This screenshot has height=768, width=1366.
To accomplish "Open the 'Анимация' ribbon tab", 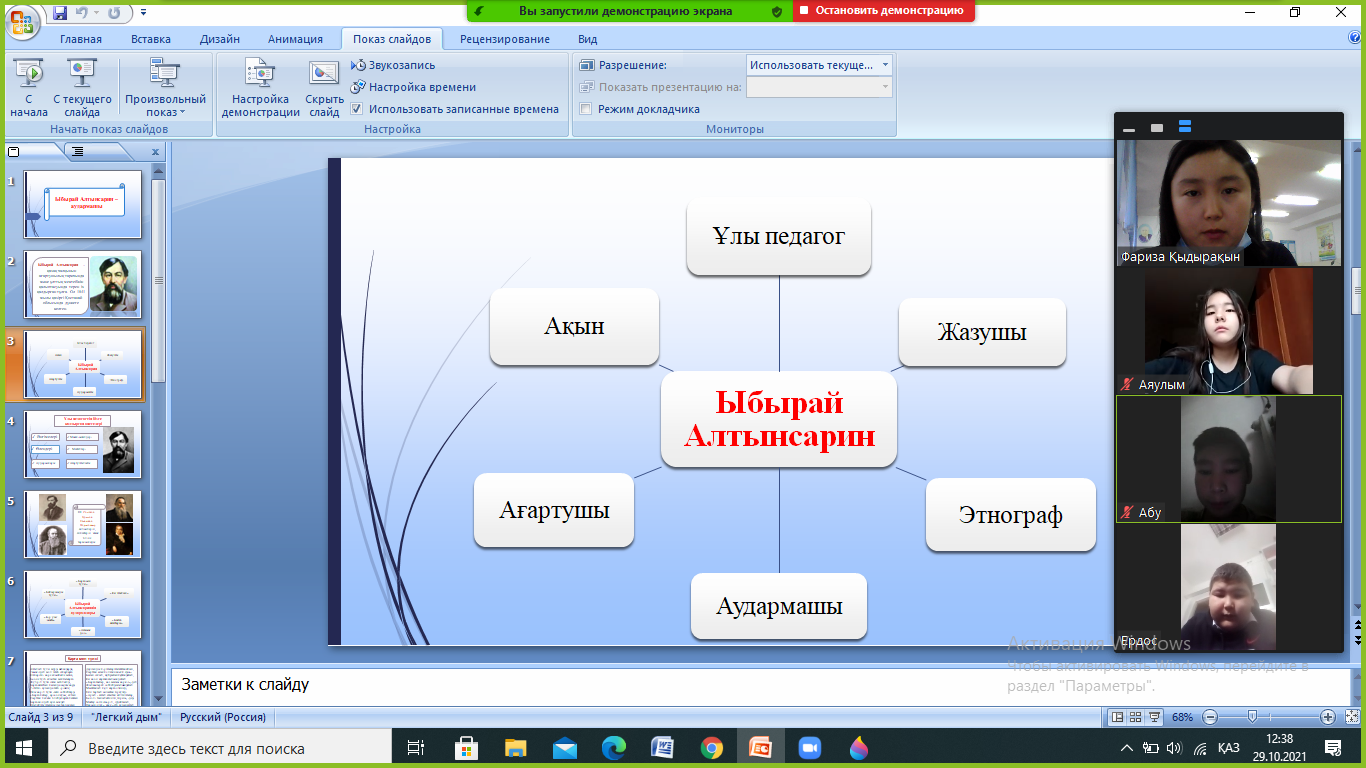I will click(295, 39).
